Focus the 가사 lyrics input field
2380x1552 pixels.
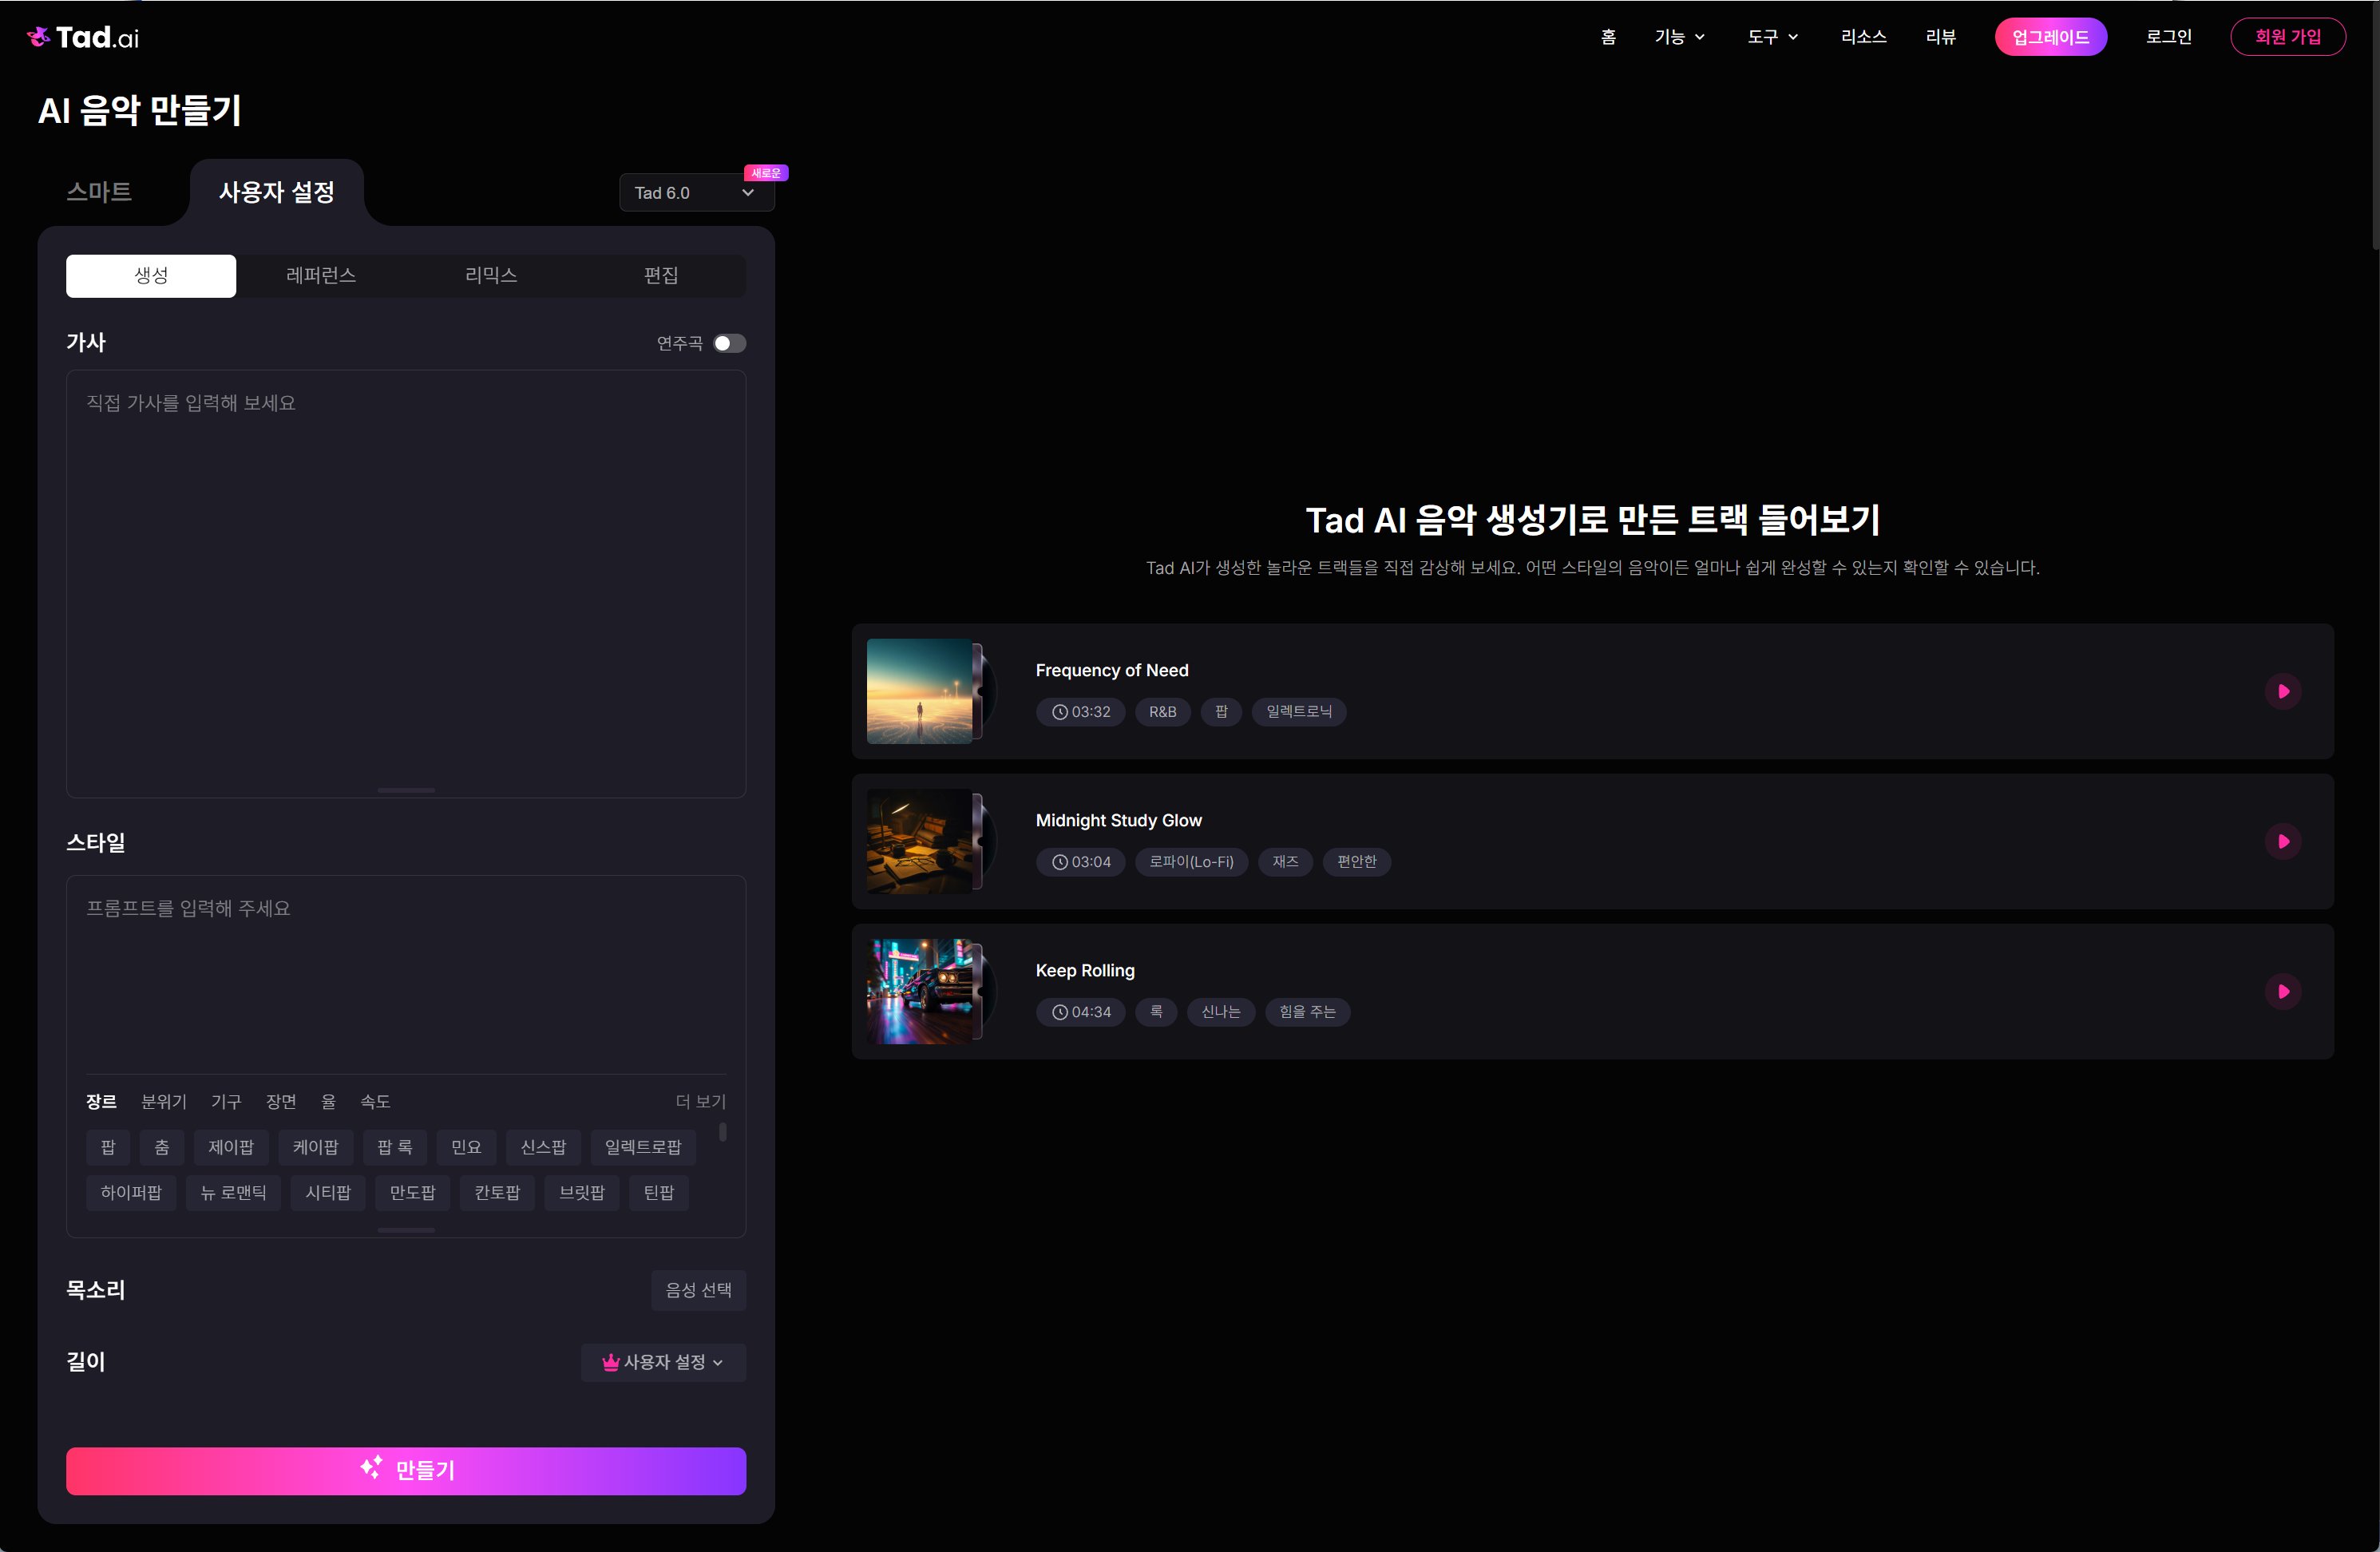(x=406, y=584)
